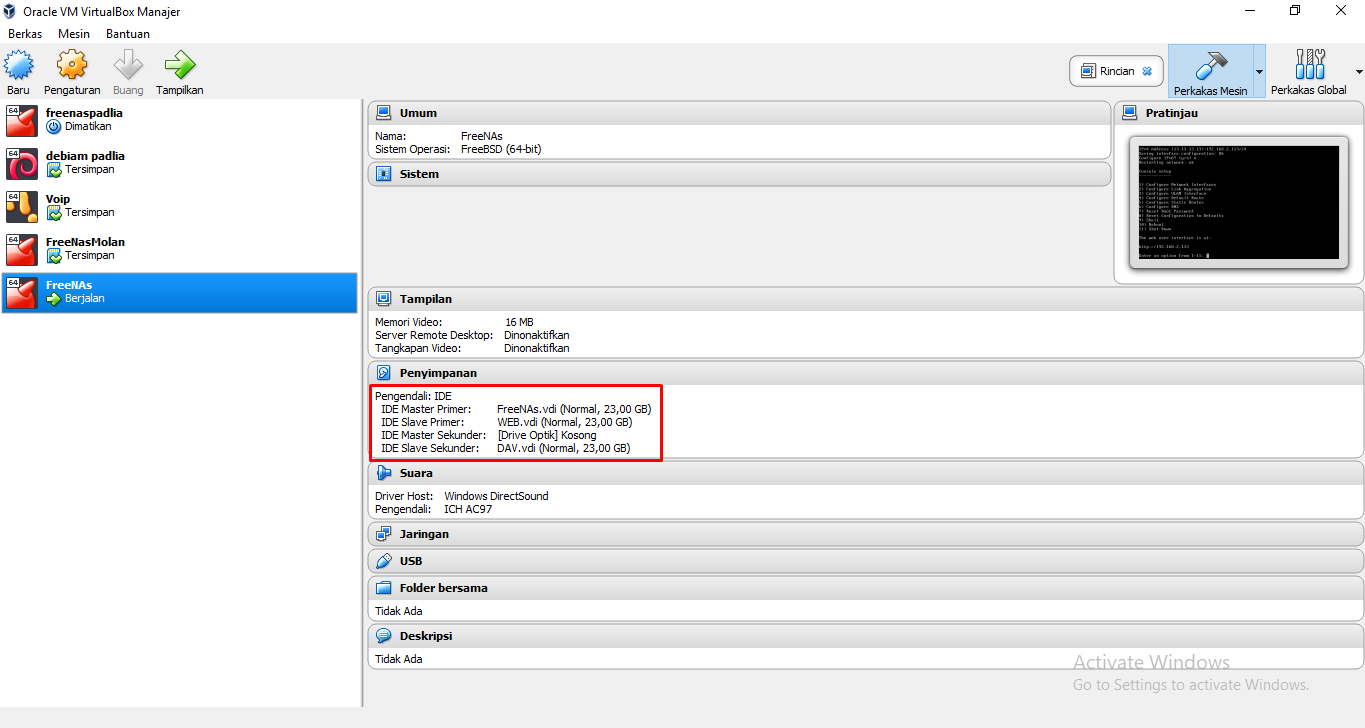Click the Folder bersama folder icon
Image resolution: width=1365 pixels, height=728 pixels.
(x=383, y=588)
